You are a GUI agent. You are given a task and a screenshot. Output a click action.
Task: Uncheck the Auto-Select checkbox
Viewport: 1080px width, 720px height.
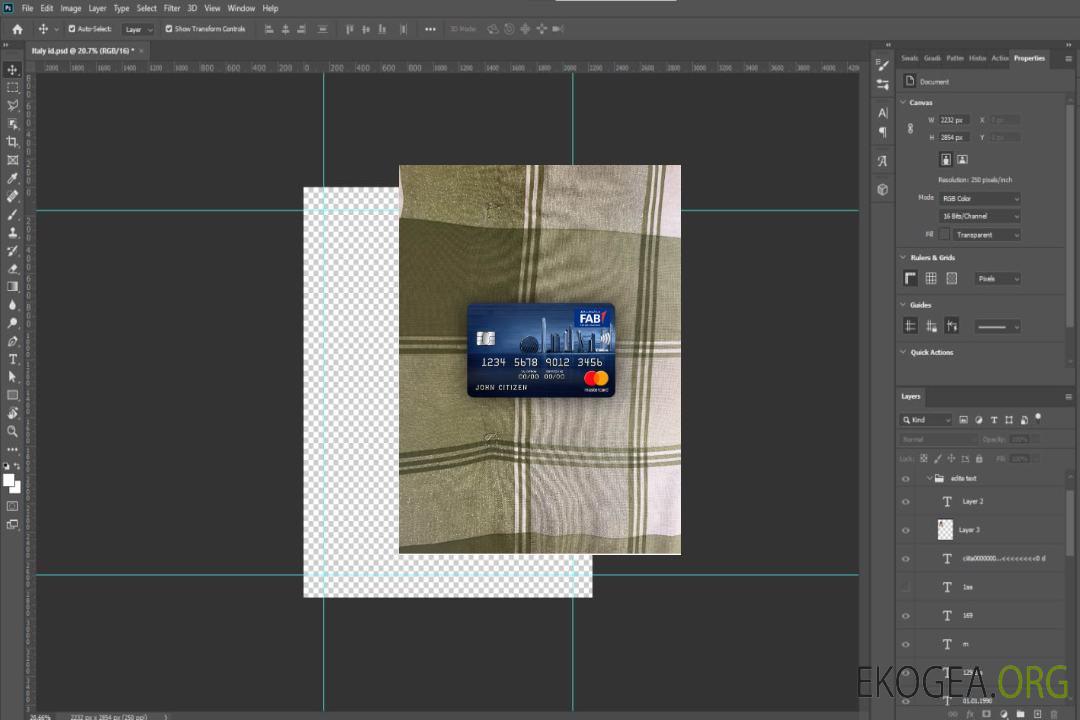(x=71, y=29)
